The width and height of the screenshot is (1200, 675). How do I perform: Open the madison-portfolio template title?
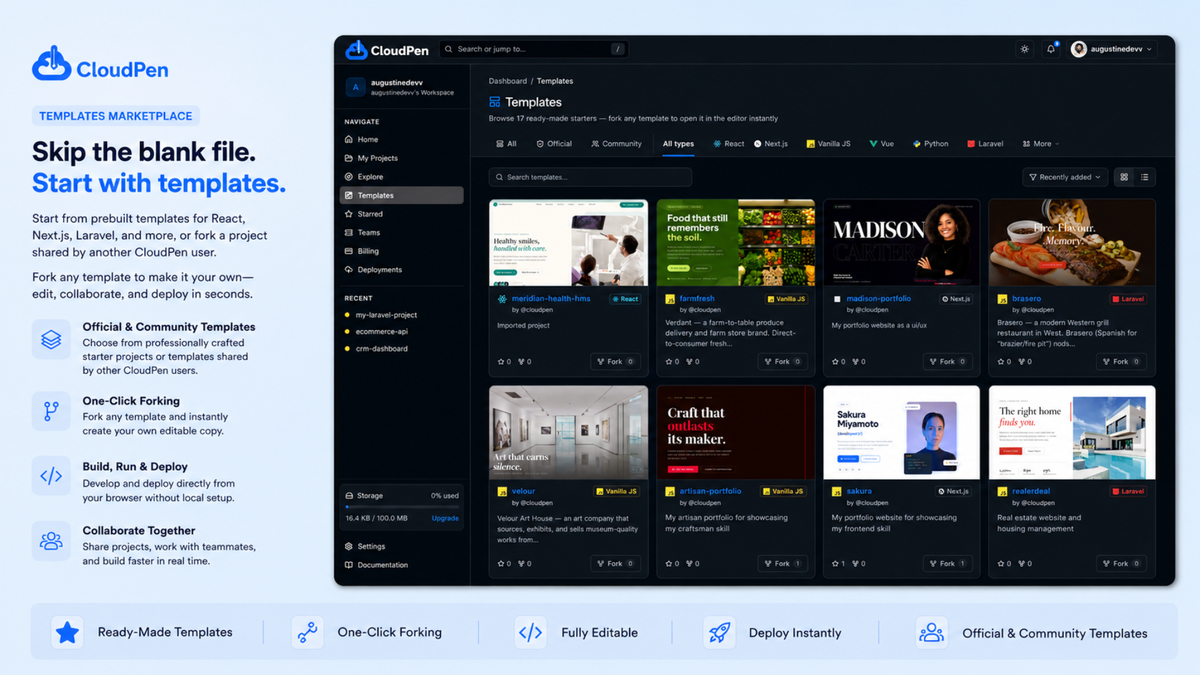880,299
